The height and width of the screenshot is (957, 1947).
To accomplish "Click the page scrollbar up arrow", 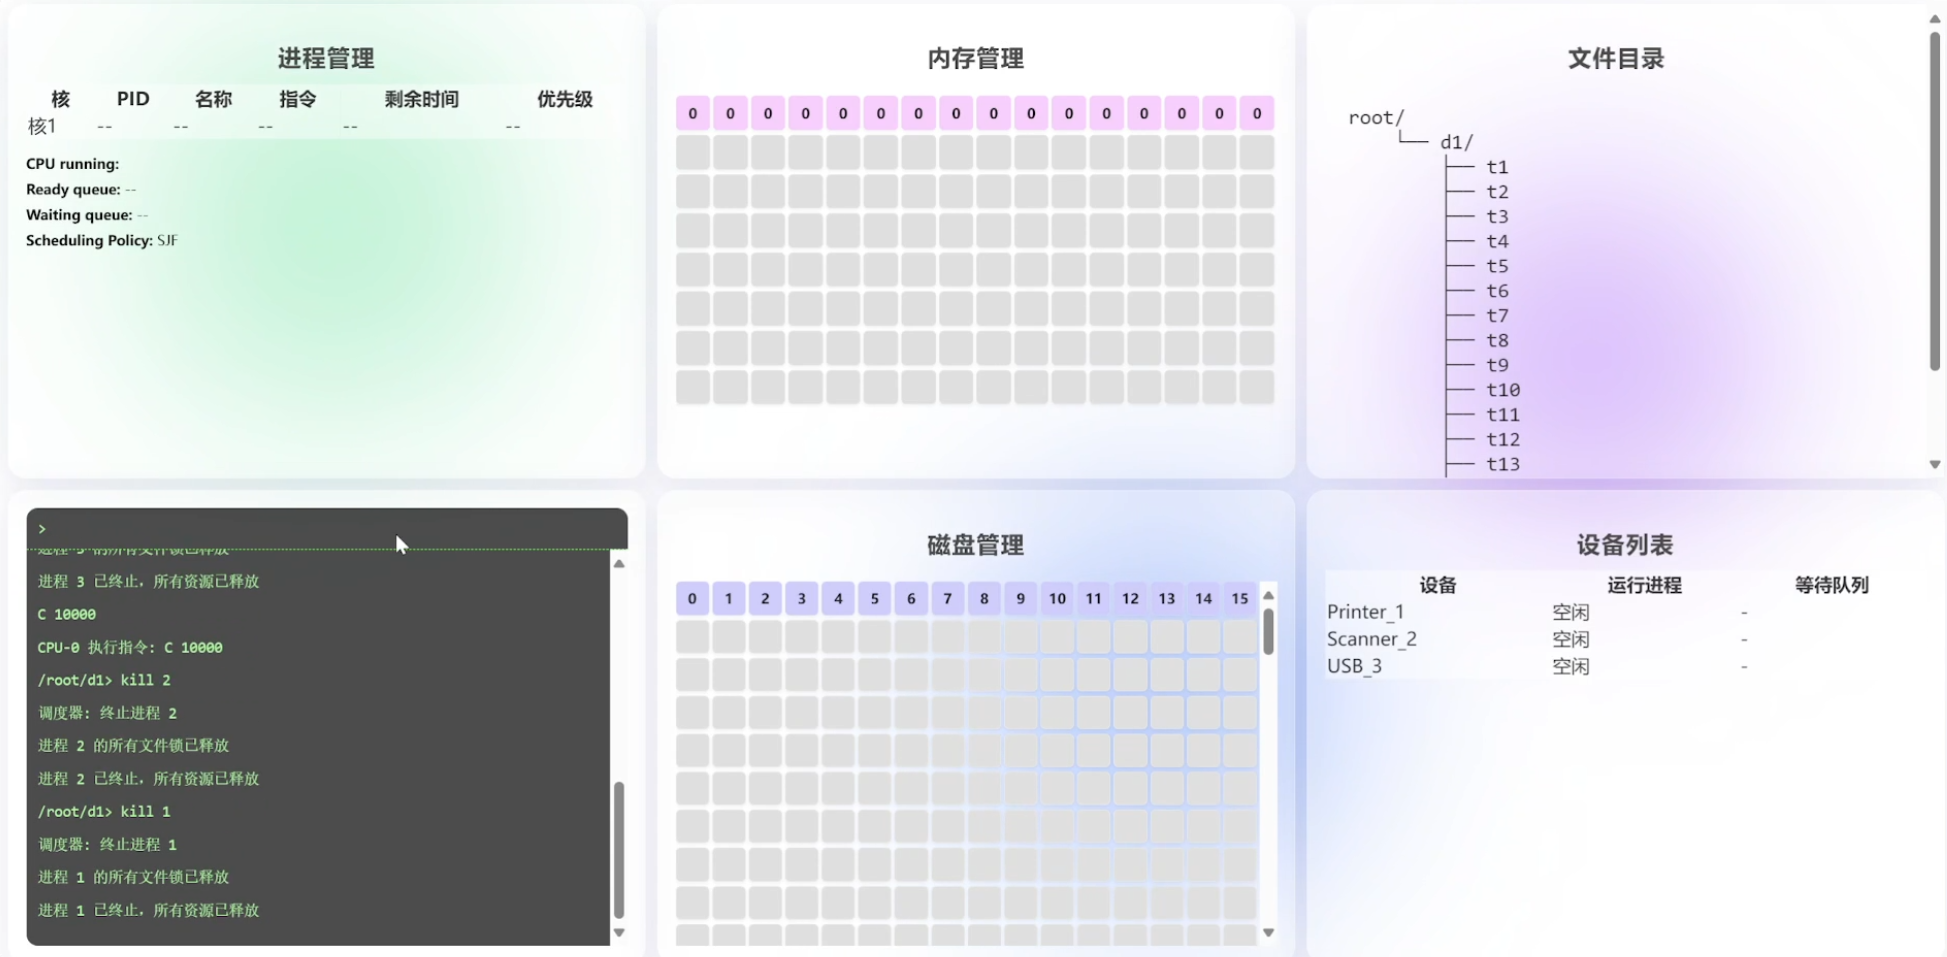I will 1935,19.
